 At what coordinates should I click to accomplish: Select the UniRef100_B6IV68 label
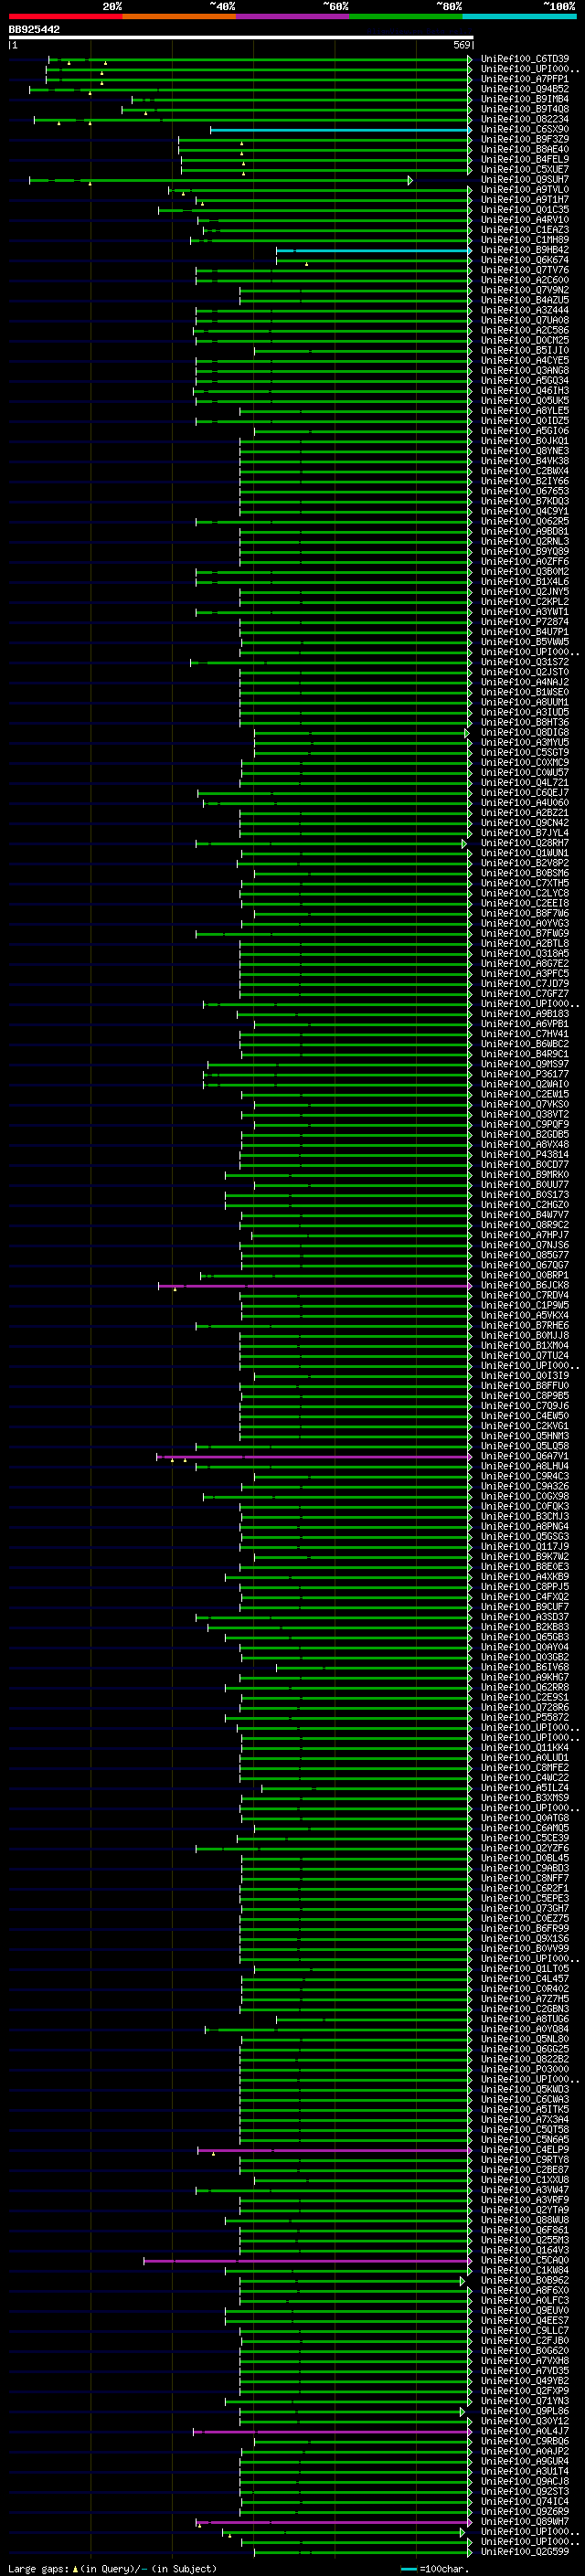(x=525, y=1668)
